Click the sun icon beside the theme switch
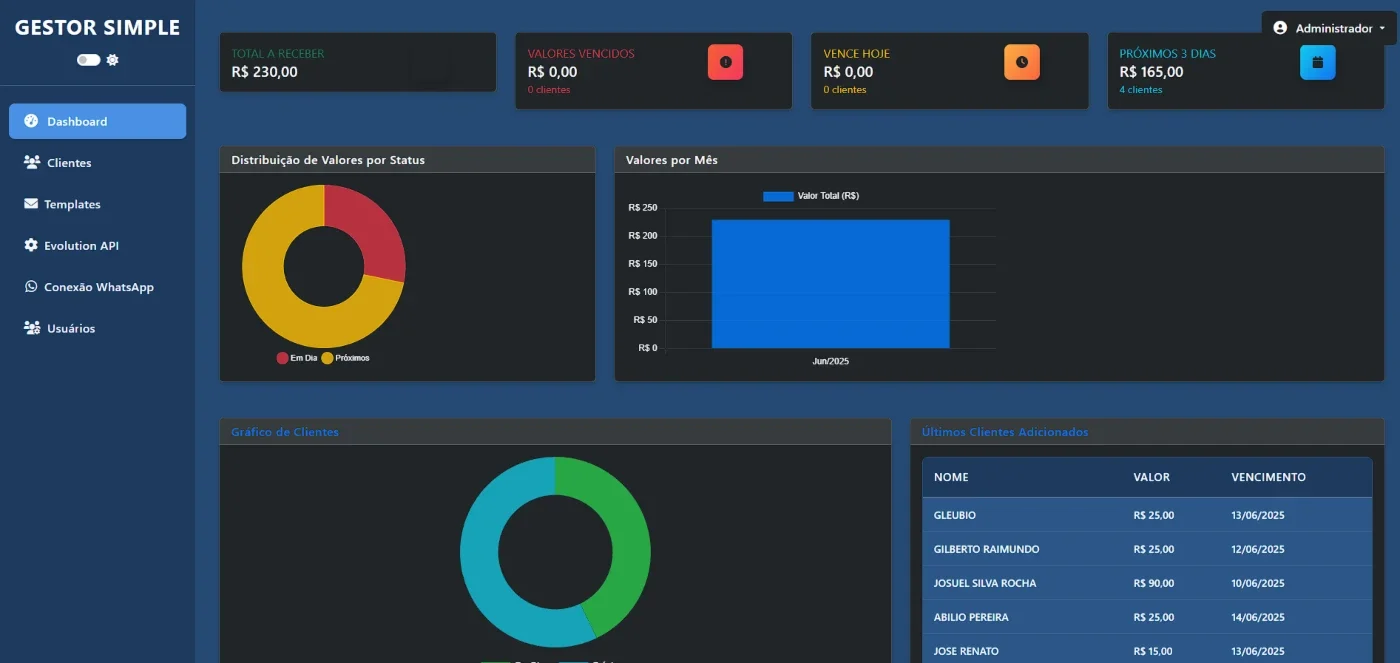Screen dimensions: 1400x663 pyautogui.click(x=113, y=60)
